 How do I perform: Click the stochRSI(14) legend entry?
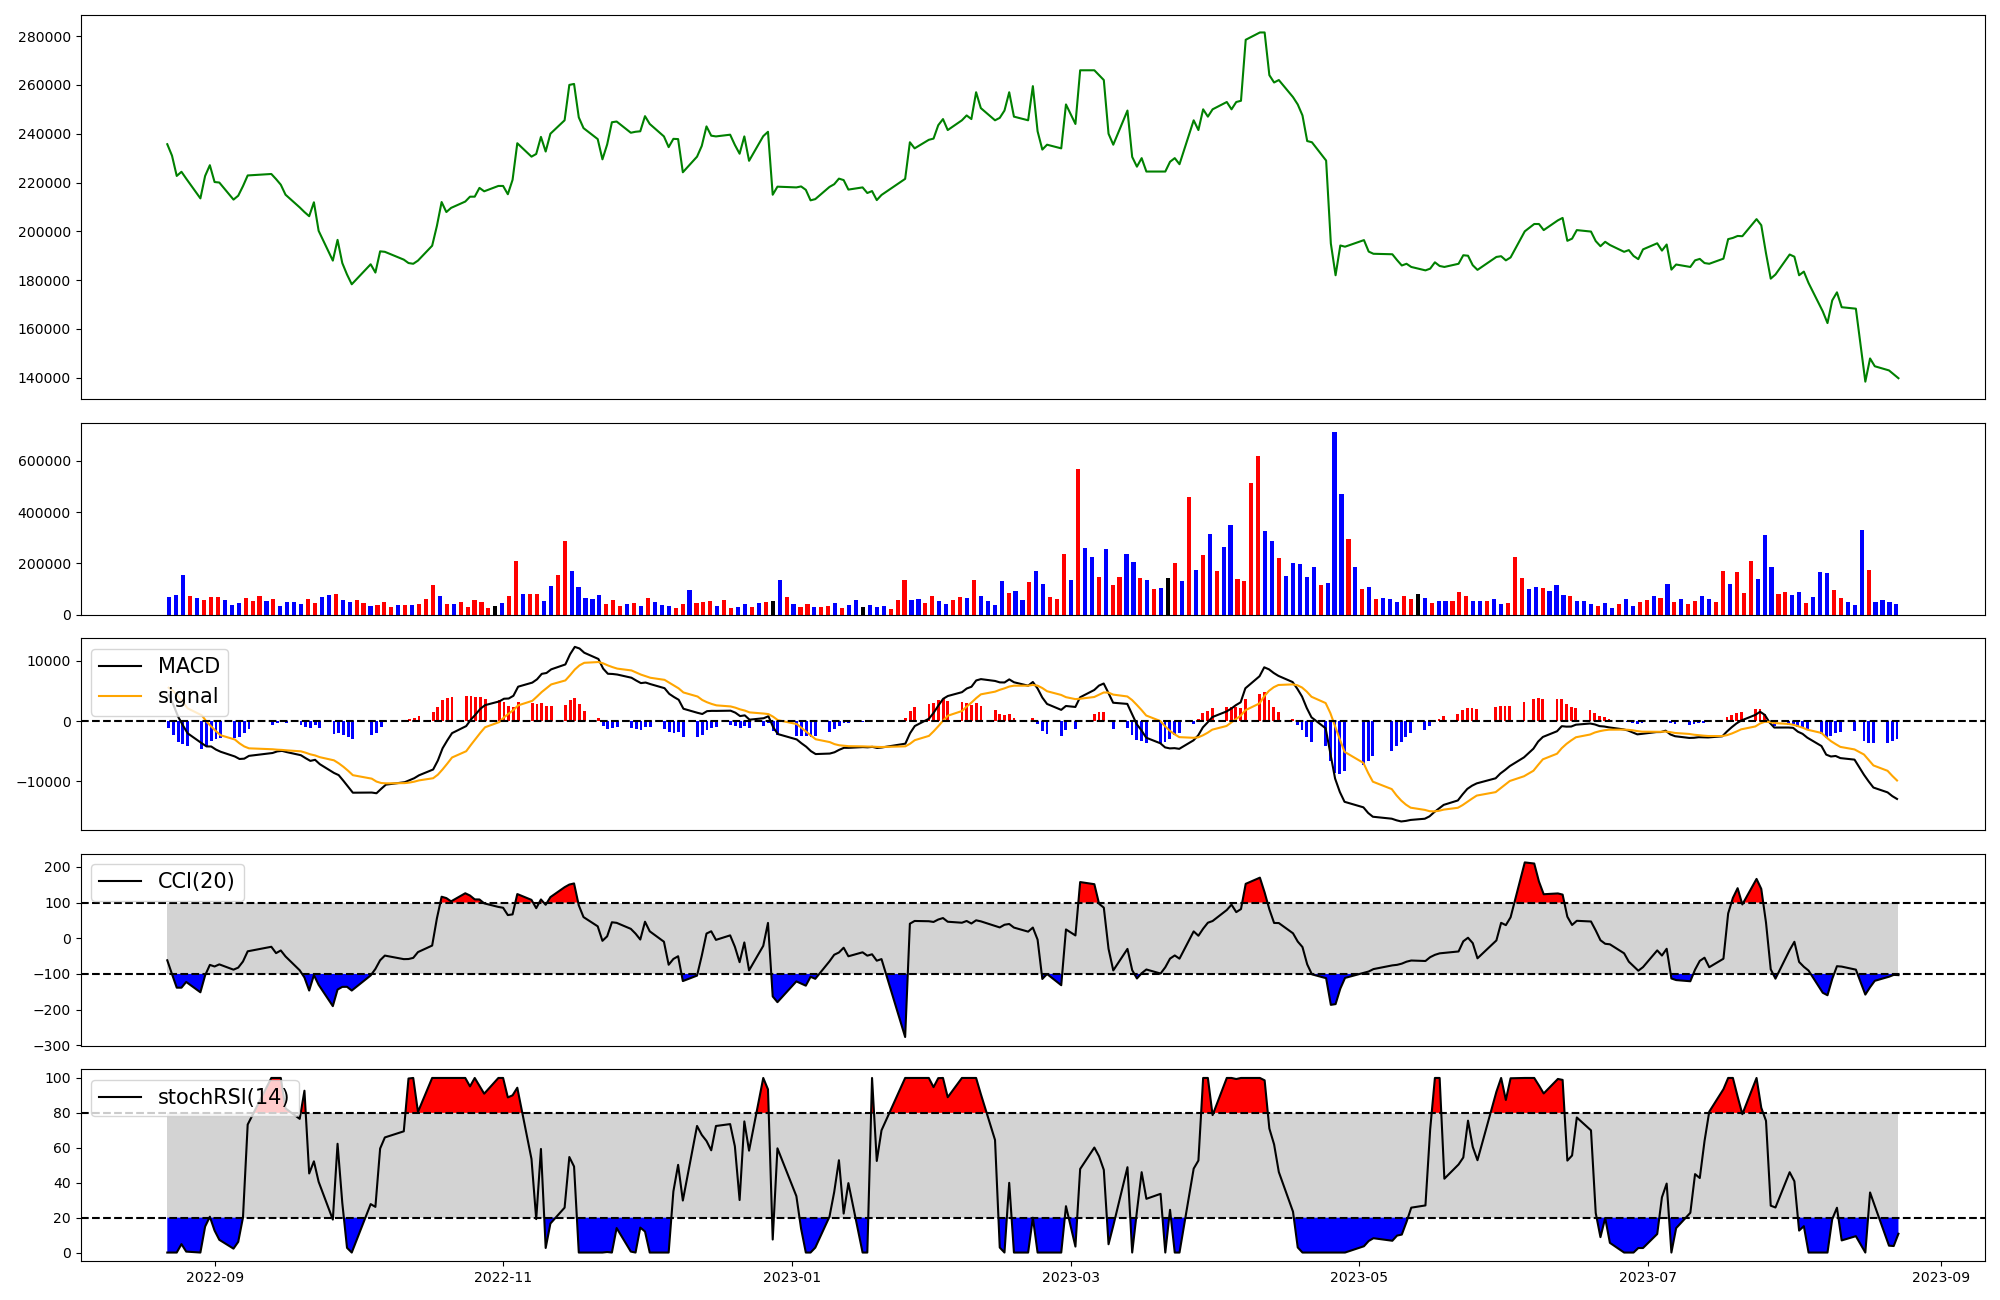[x=222, y=1097]
